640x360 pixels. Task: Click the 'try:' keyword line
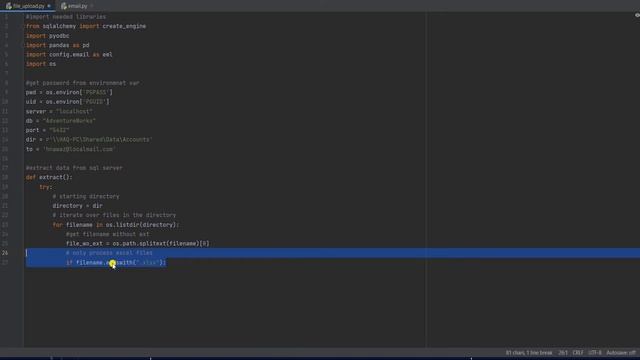pos(46,187)
